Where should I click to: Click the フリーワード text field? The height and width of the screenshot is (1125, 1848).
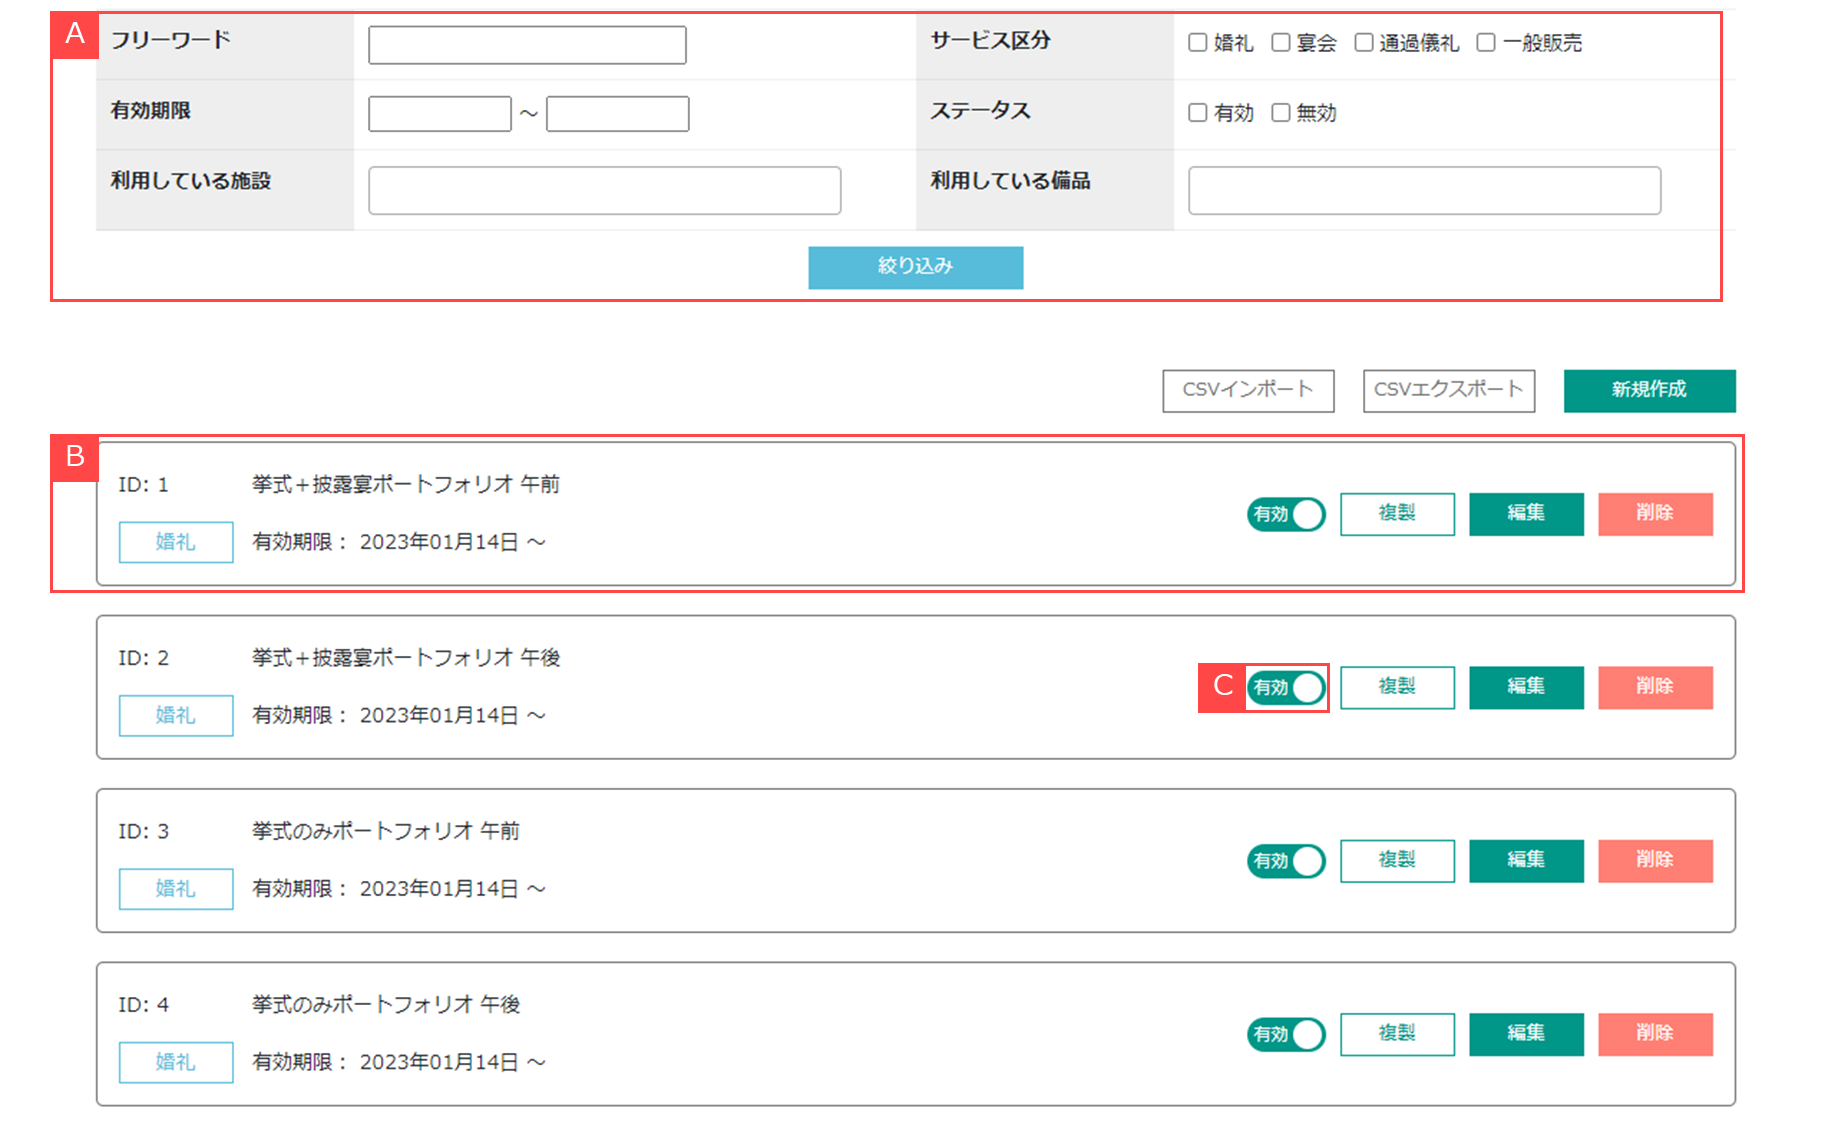point(527,45)
